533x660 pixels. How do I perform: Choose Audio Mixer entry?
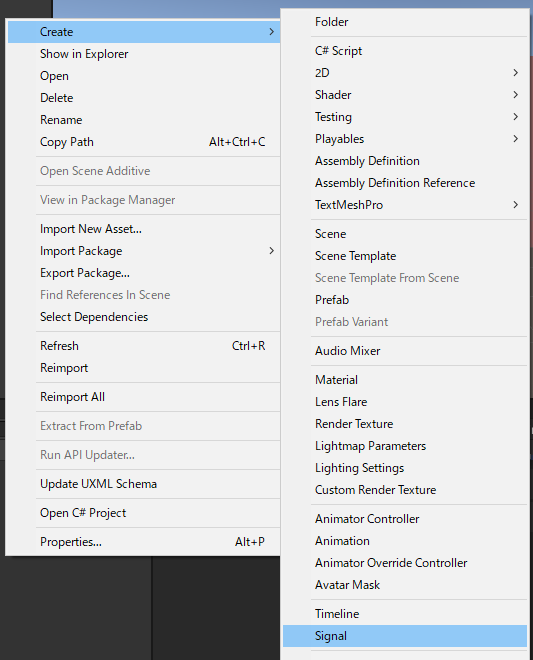pos(405,351)
